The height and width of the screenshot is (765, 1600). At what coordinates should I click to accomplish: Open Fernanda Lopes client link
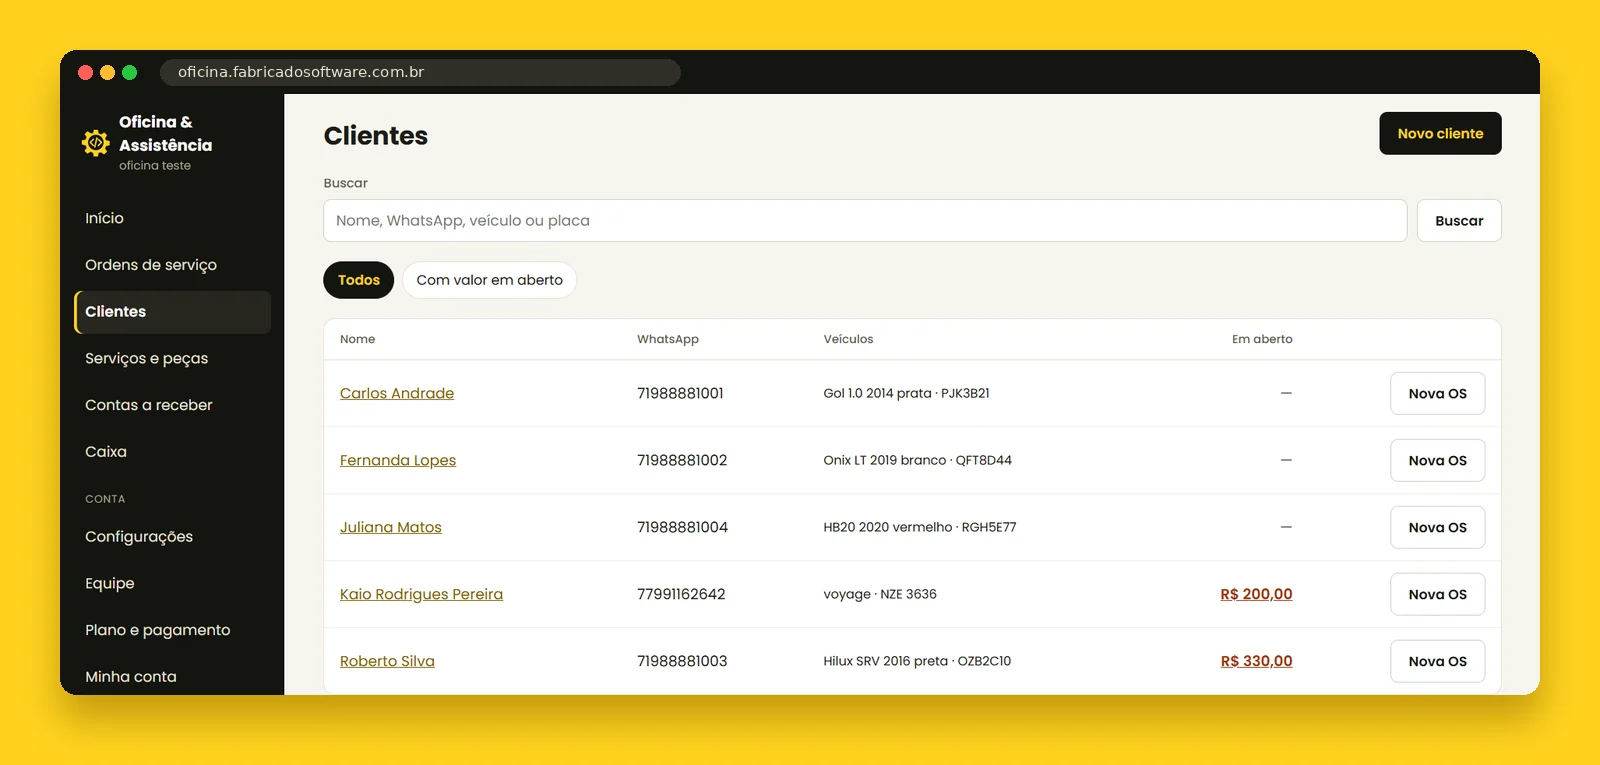pyautogui.click(x=398, y=460)
